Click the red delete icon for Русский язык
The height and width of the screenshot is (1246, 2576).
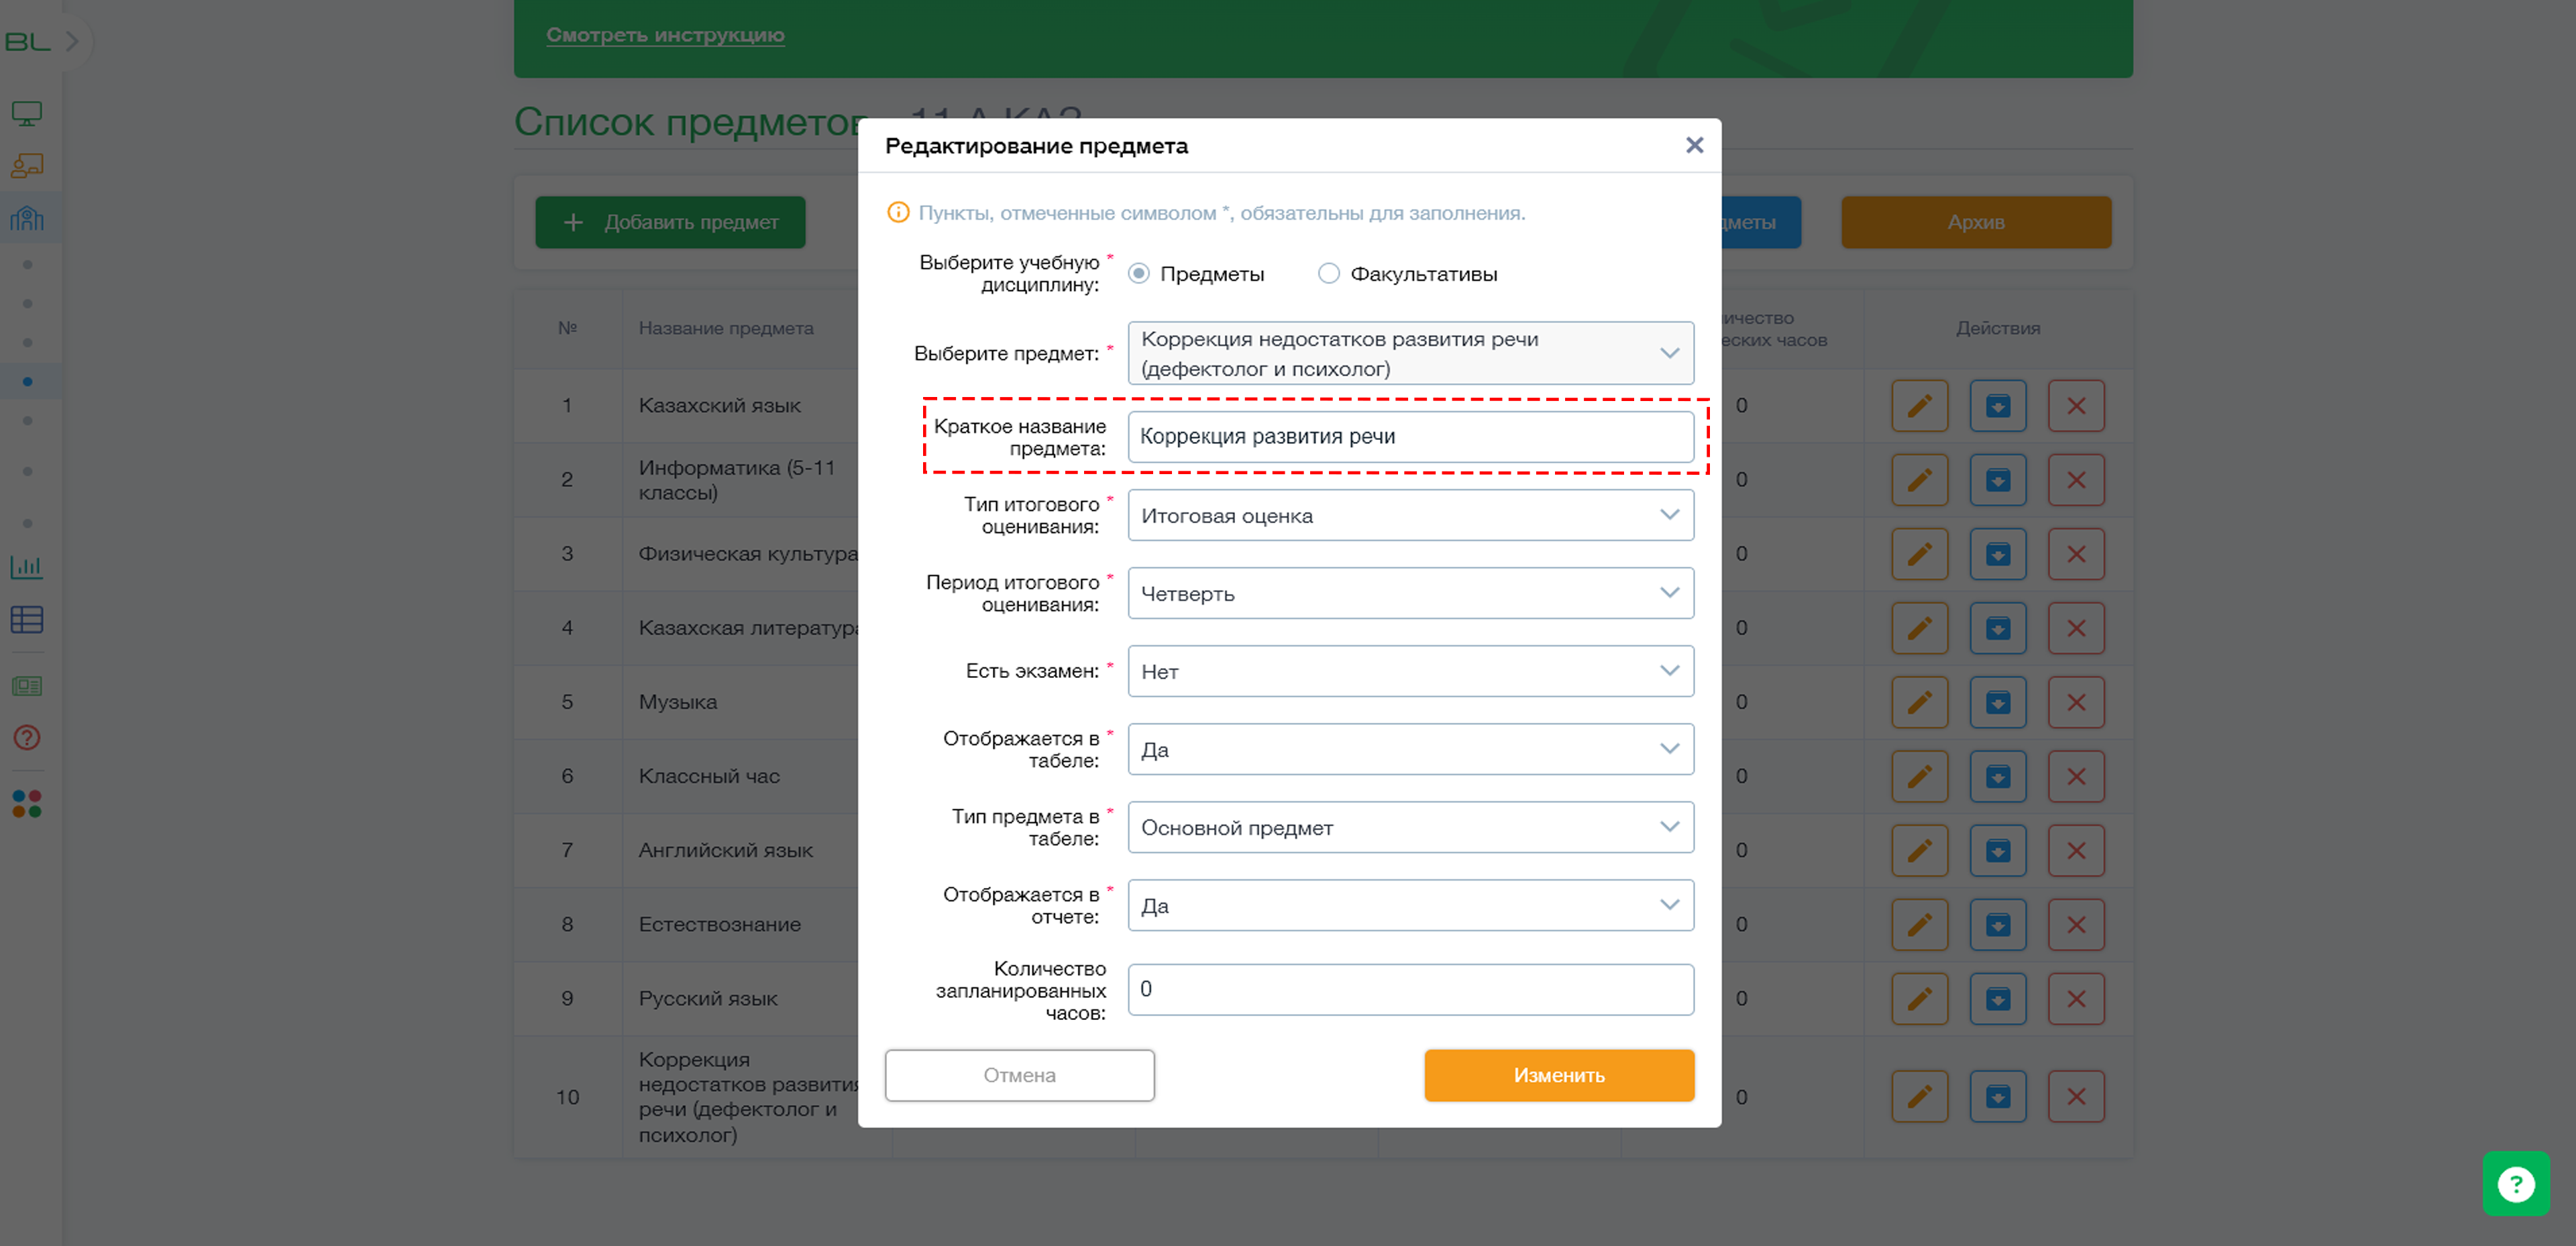click(2075, 998)
